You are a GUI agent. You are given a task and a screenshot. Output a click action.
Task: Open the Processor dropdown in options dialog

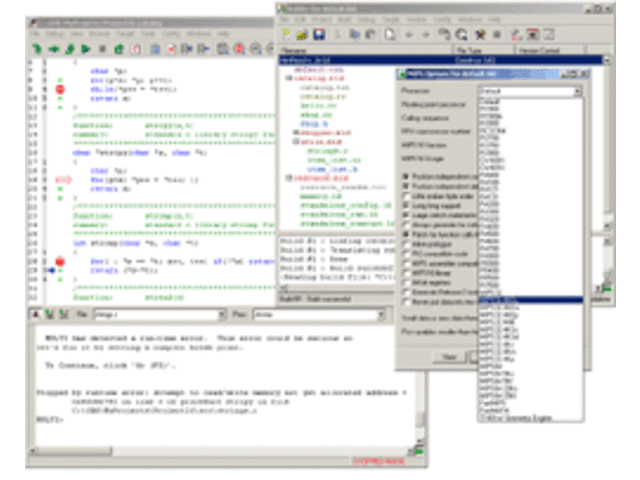(577, 91)
